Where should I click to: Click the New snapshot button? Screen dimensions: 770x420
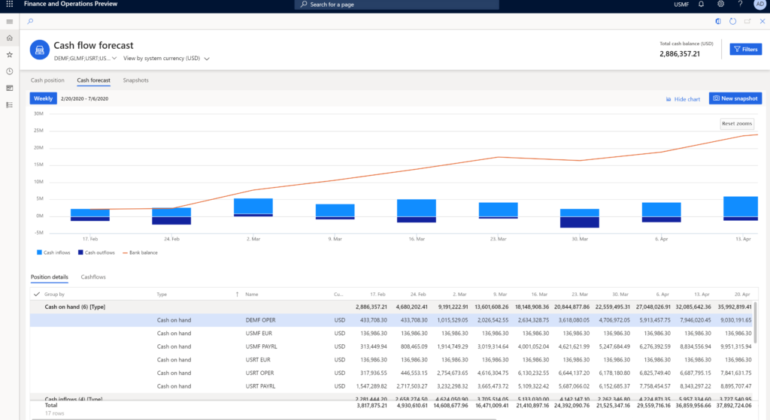(x=735, y=99)
